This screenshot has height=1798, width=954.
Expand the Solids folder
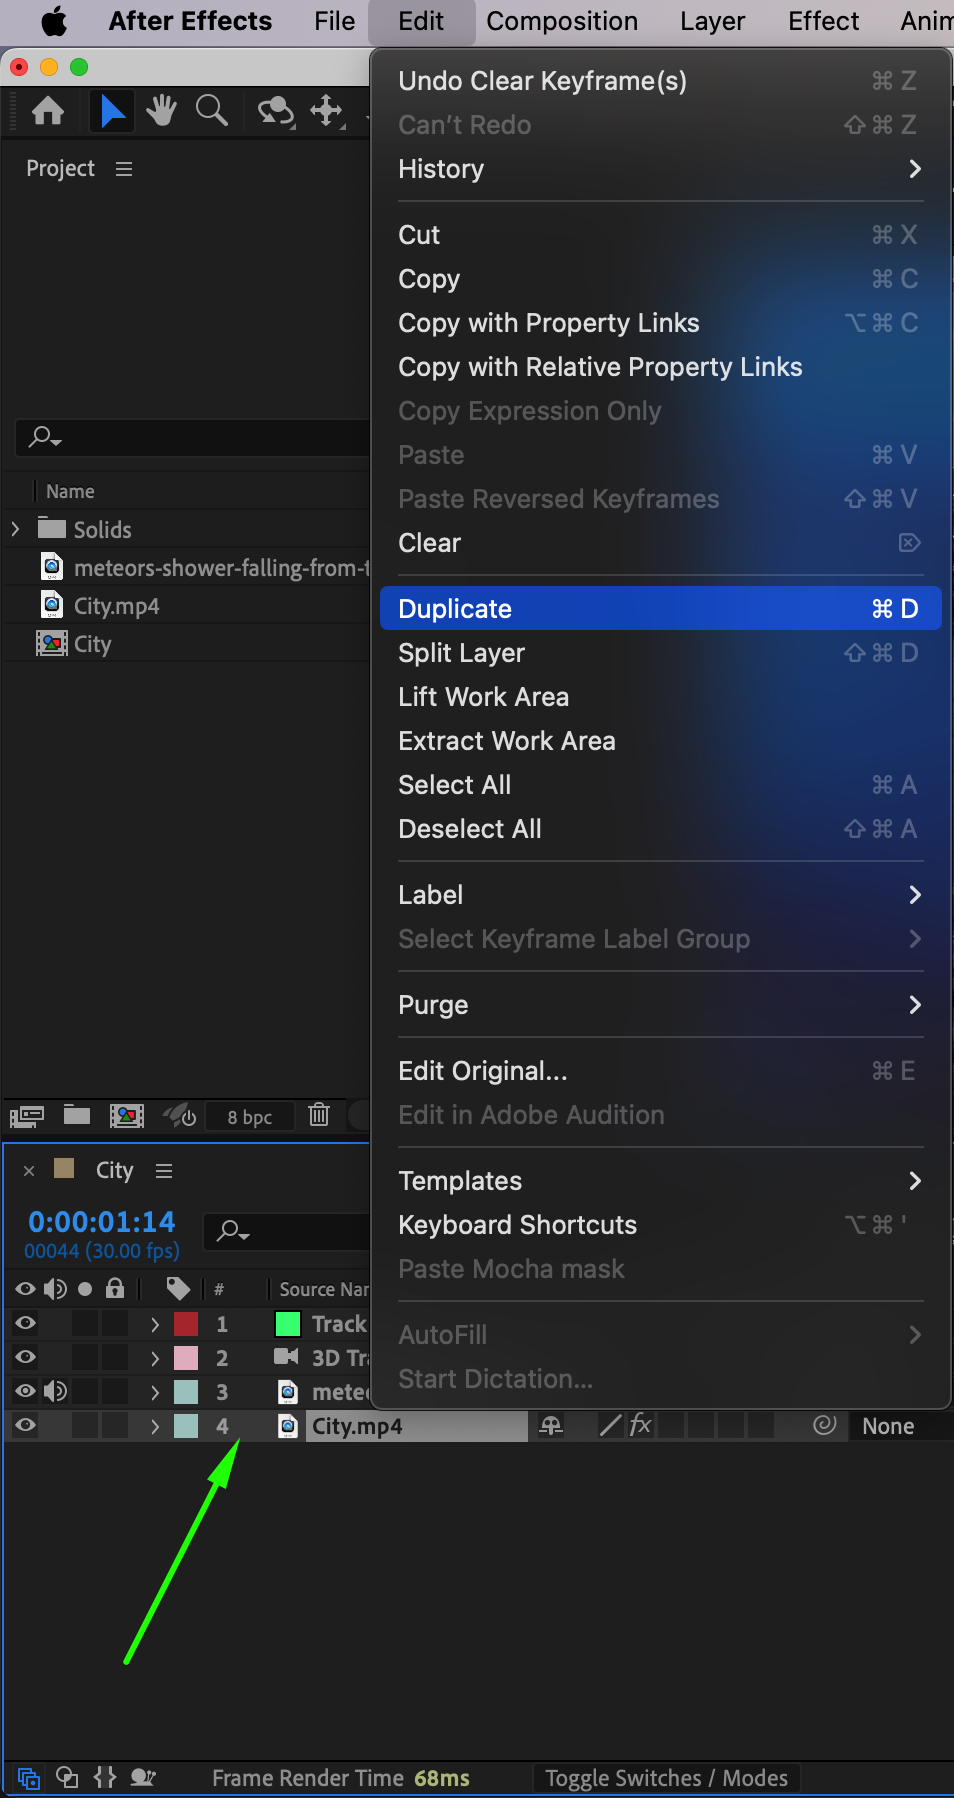point(15,529)
